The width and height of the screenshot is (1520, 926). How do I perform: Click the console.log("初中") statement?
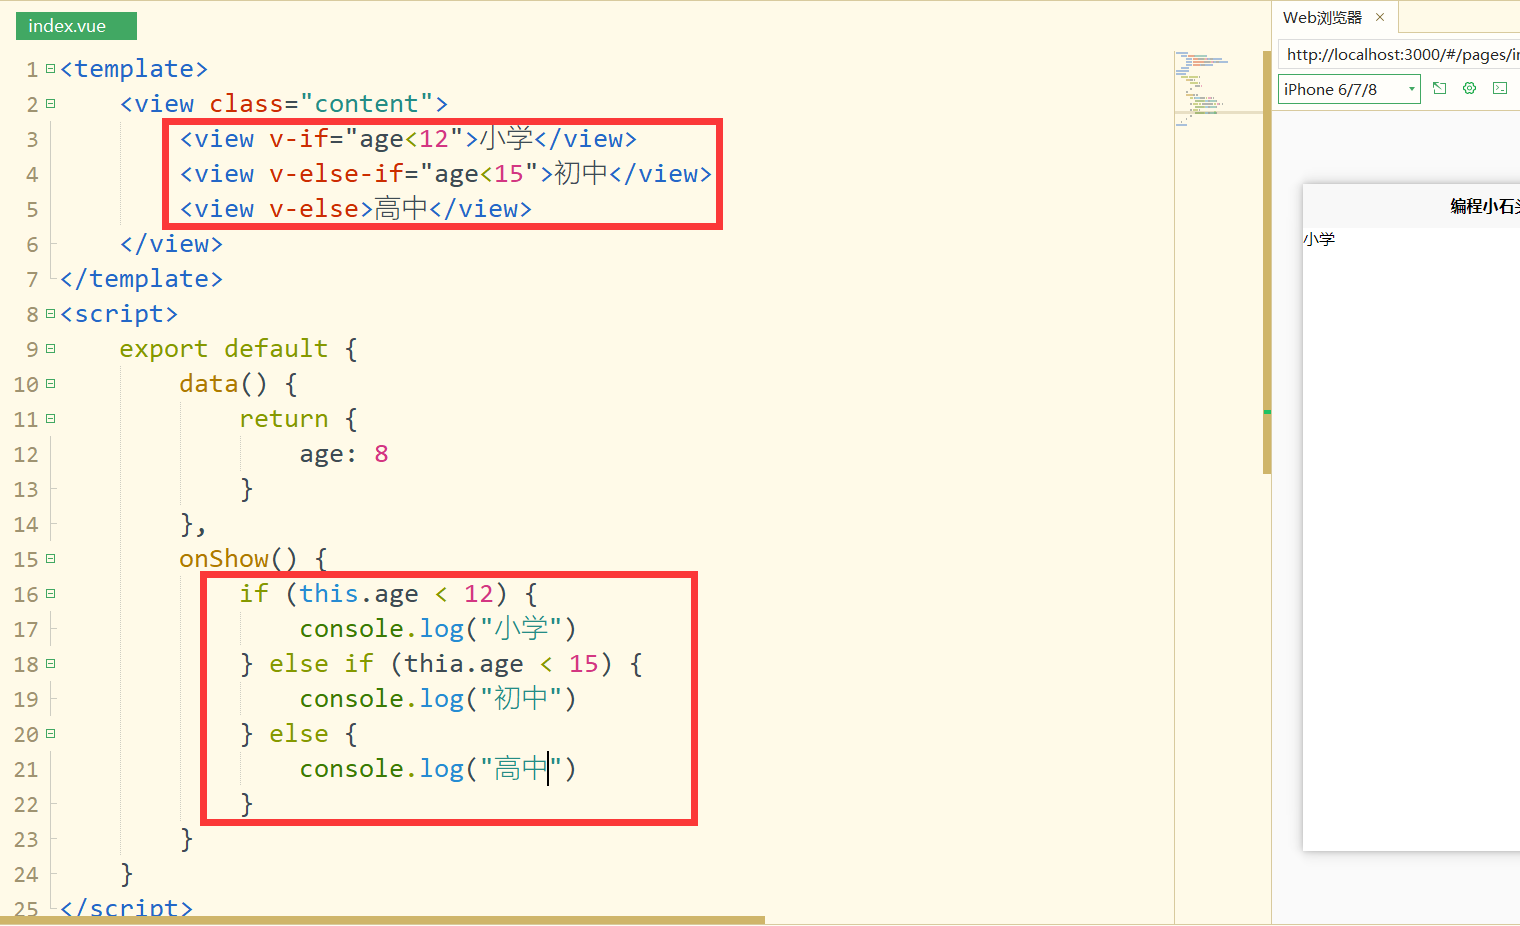[x=438, y=699]
